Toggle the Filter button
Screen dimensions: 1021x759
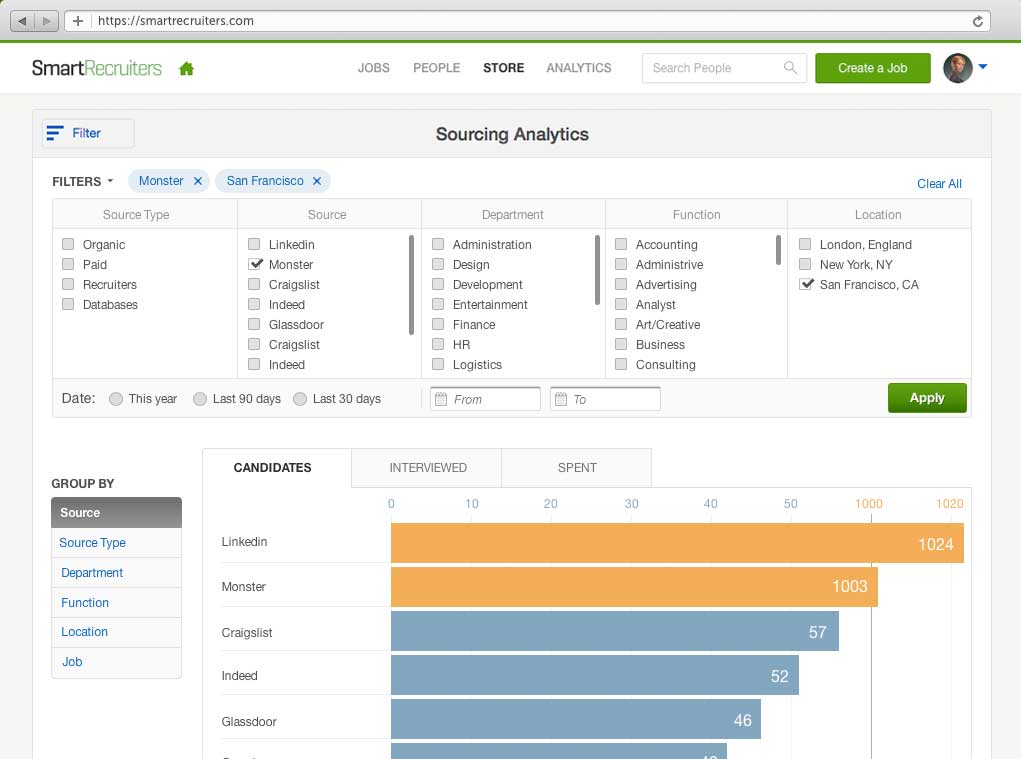(89, 133)
